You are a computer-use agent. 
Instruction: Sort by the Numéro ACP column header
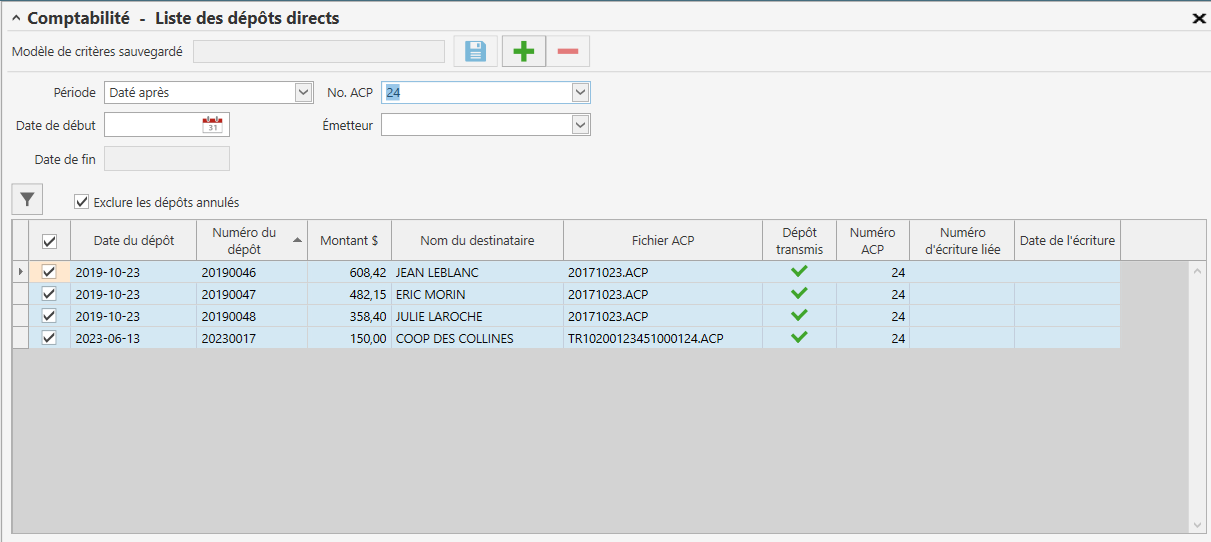tap(873, 240)
